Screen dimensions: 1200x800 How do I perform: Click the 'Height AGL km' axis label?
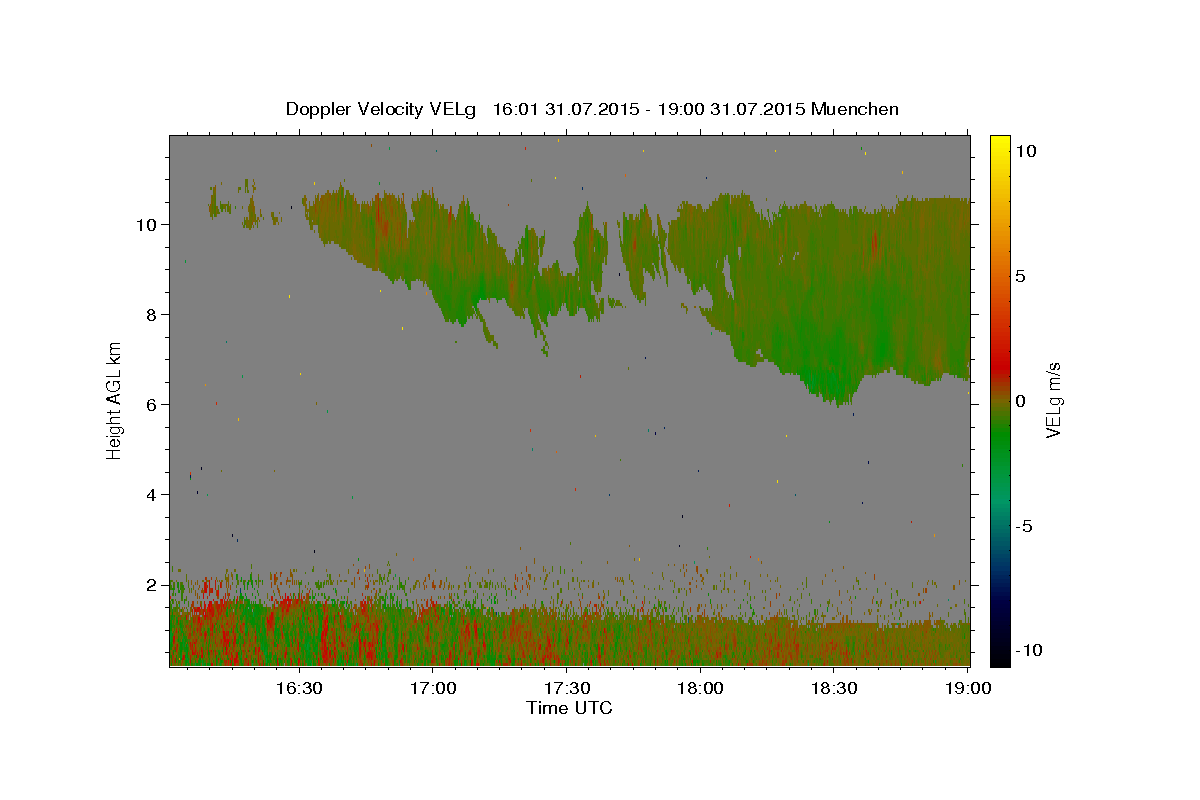pos(115,400)
